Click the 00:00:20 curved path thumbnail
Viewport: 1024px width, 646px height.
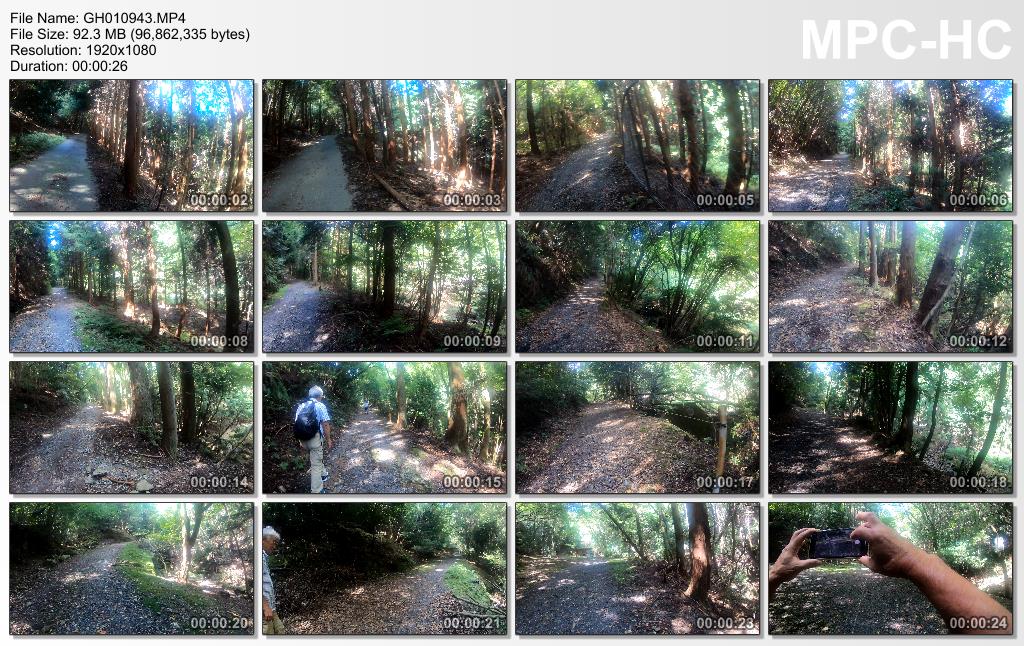[x=131, y=568]
